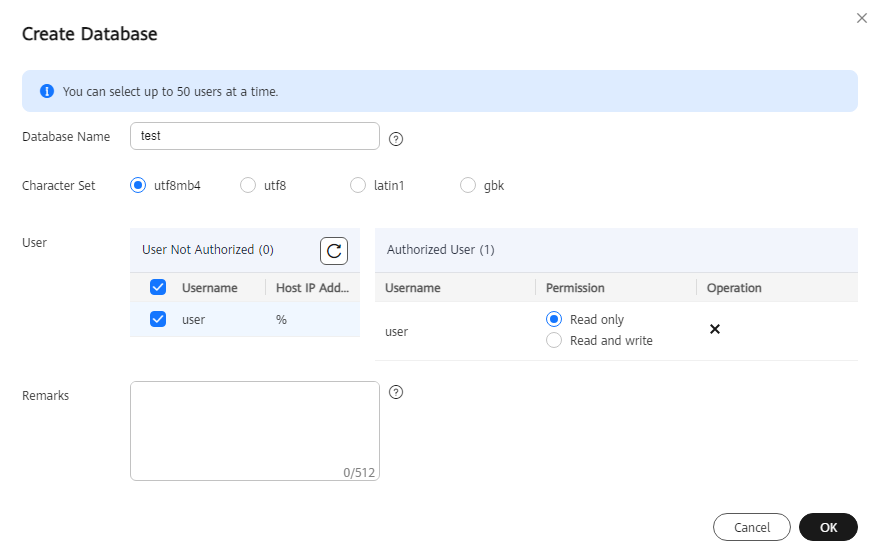
Task: Select utf8mb4 character set
Action: tap(138, 185)
